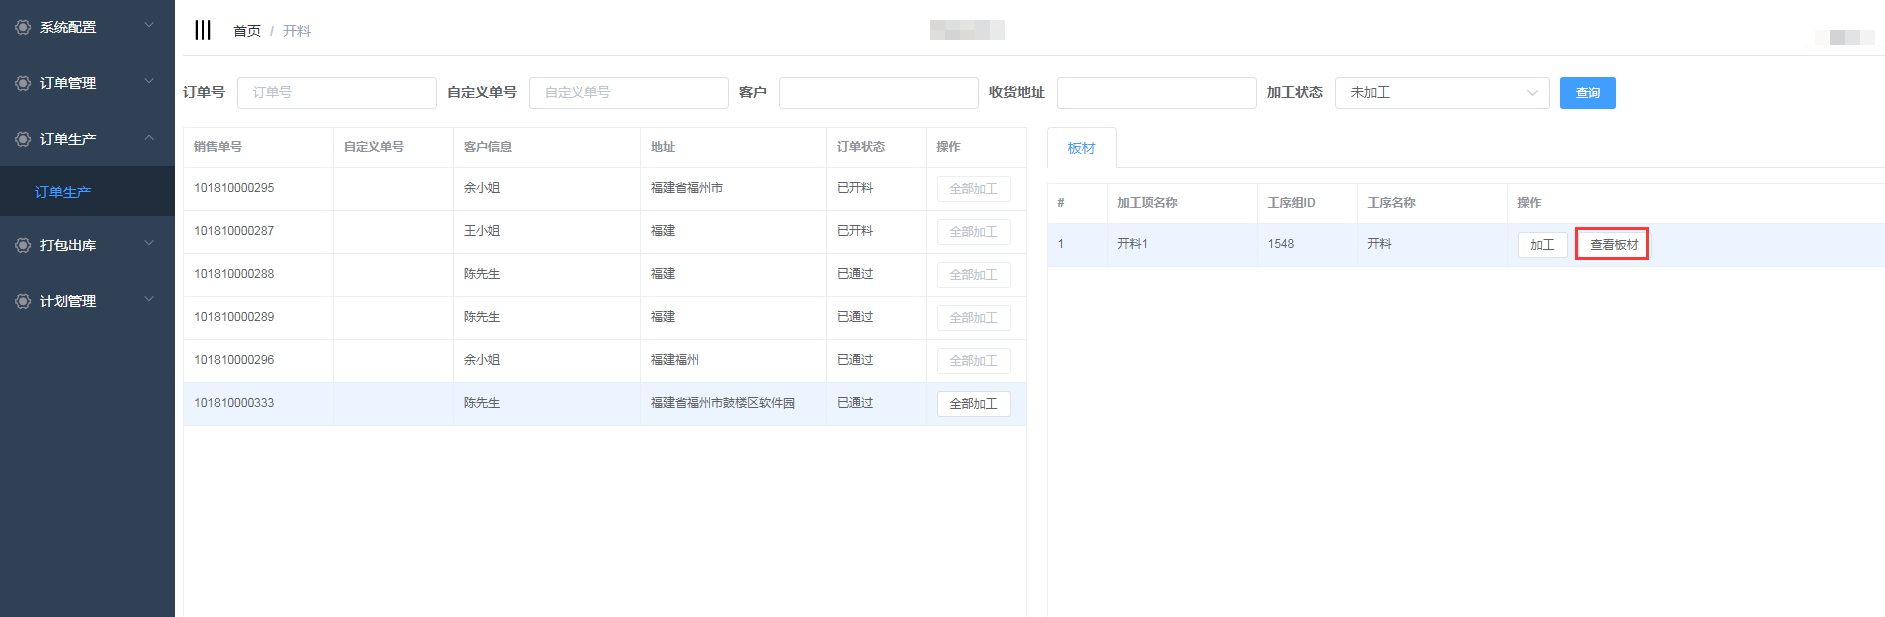Screen dimensions: 1885x617
Task: Click the 计划管理 sidebar icon
Action: (x=23, y=301)
